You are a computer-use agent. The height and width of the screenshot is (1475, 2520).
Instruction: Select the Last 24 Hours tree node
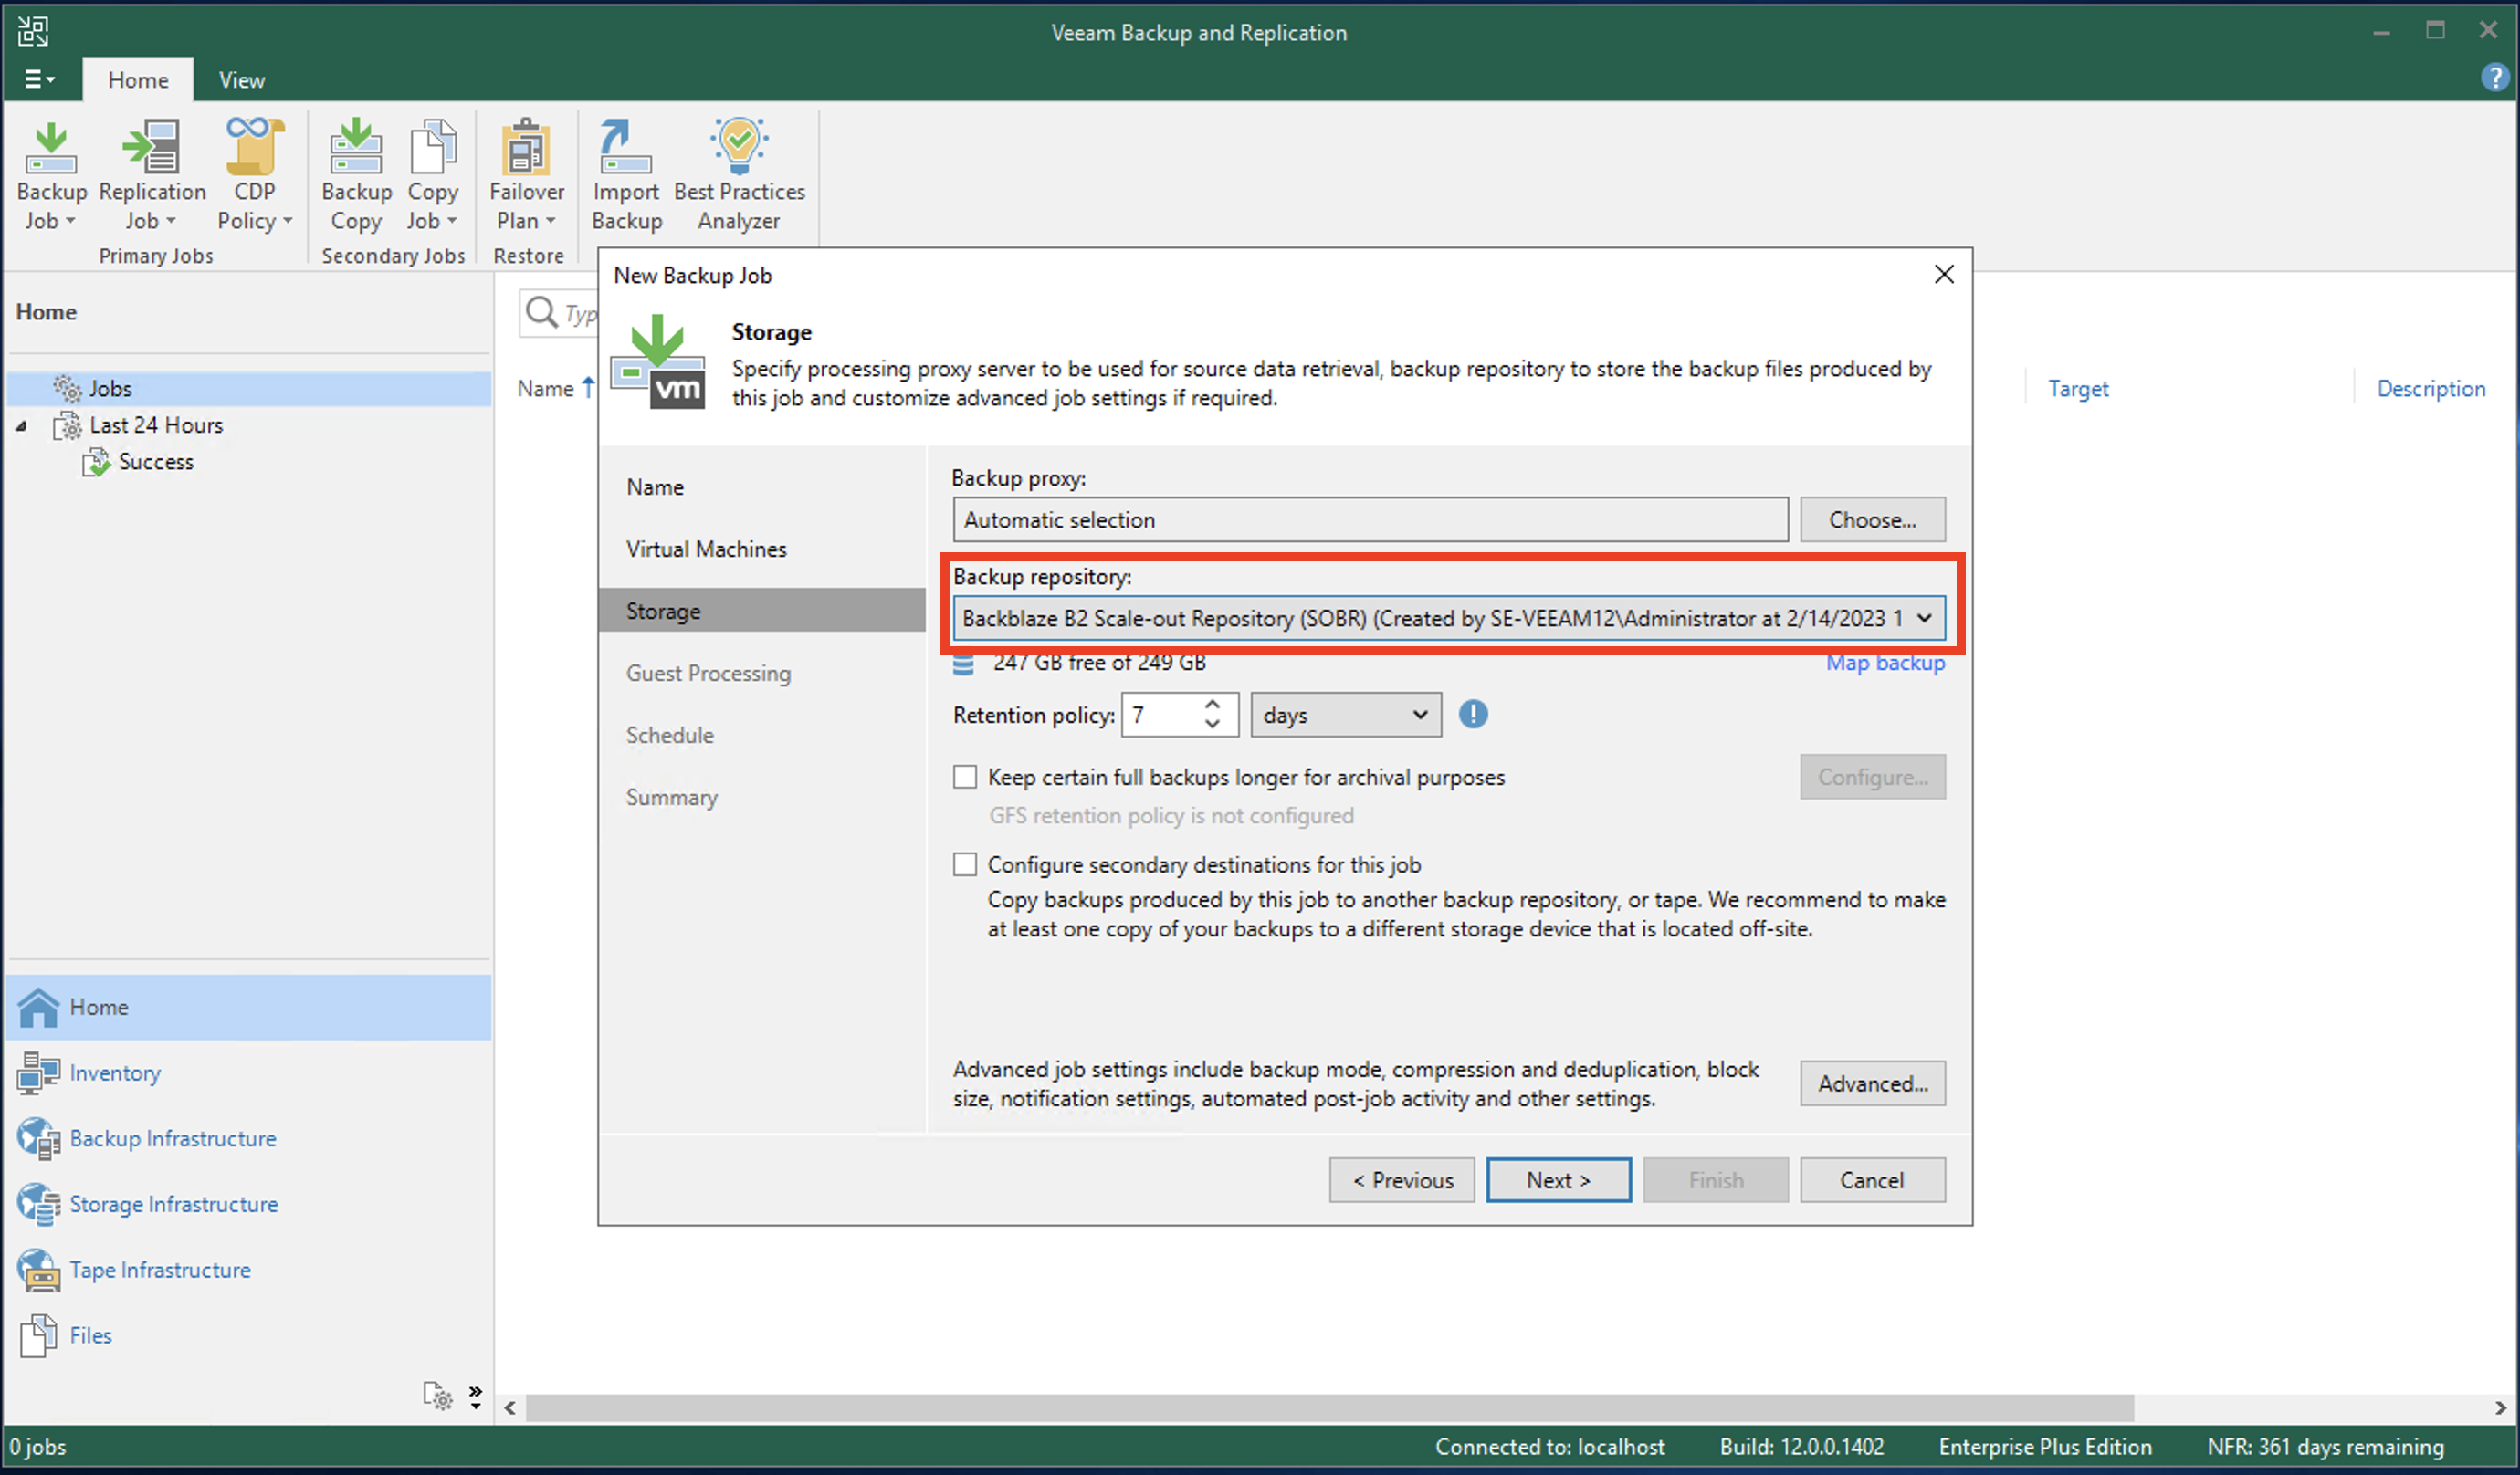tap(155, 425)
